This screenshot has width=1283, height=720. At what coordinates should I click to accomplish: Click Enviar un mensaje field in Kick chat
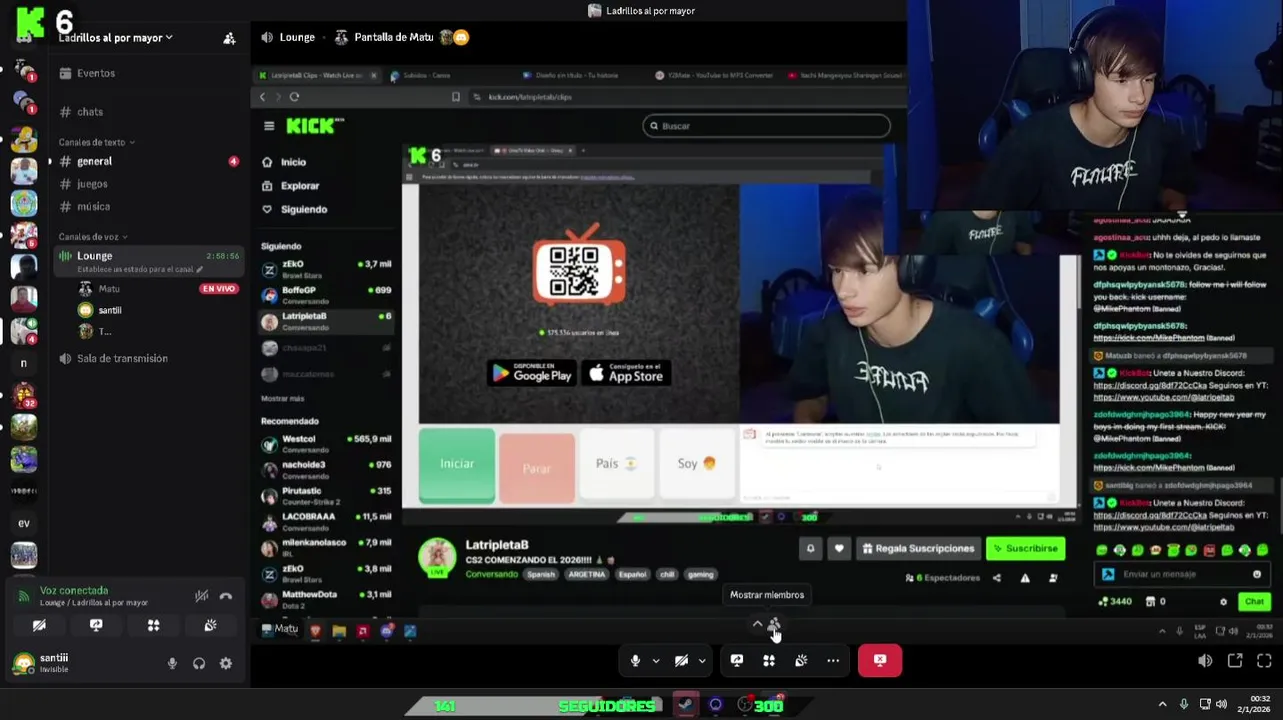tap(1184, 574)
